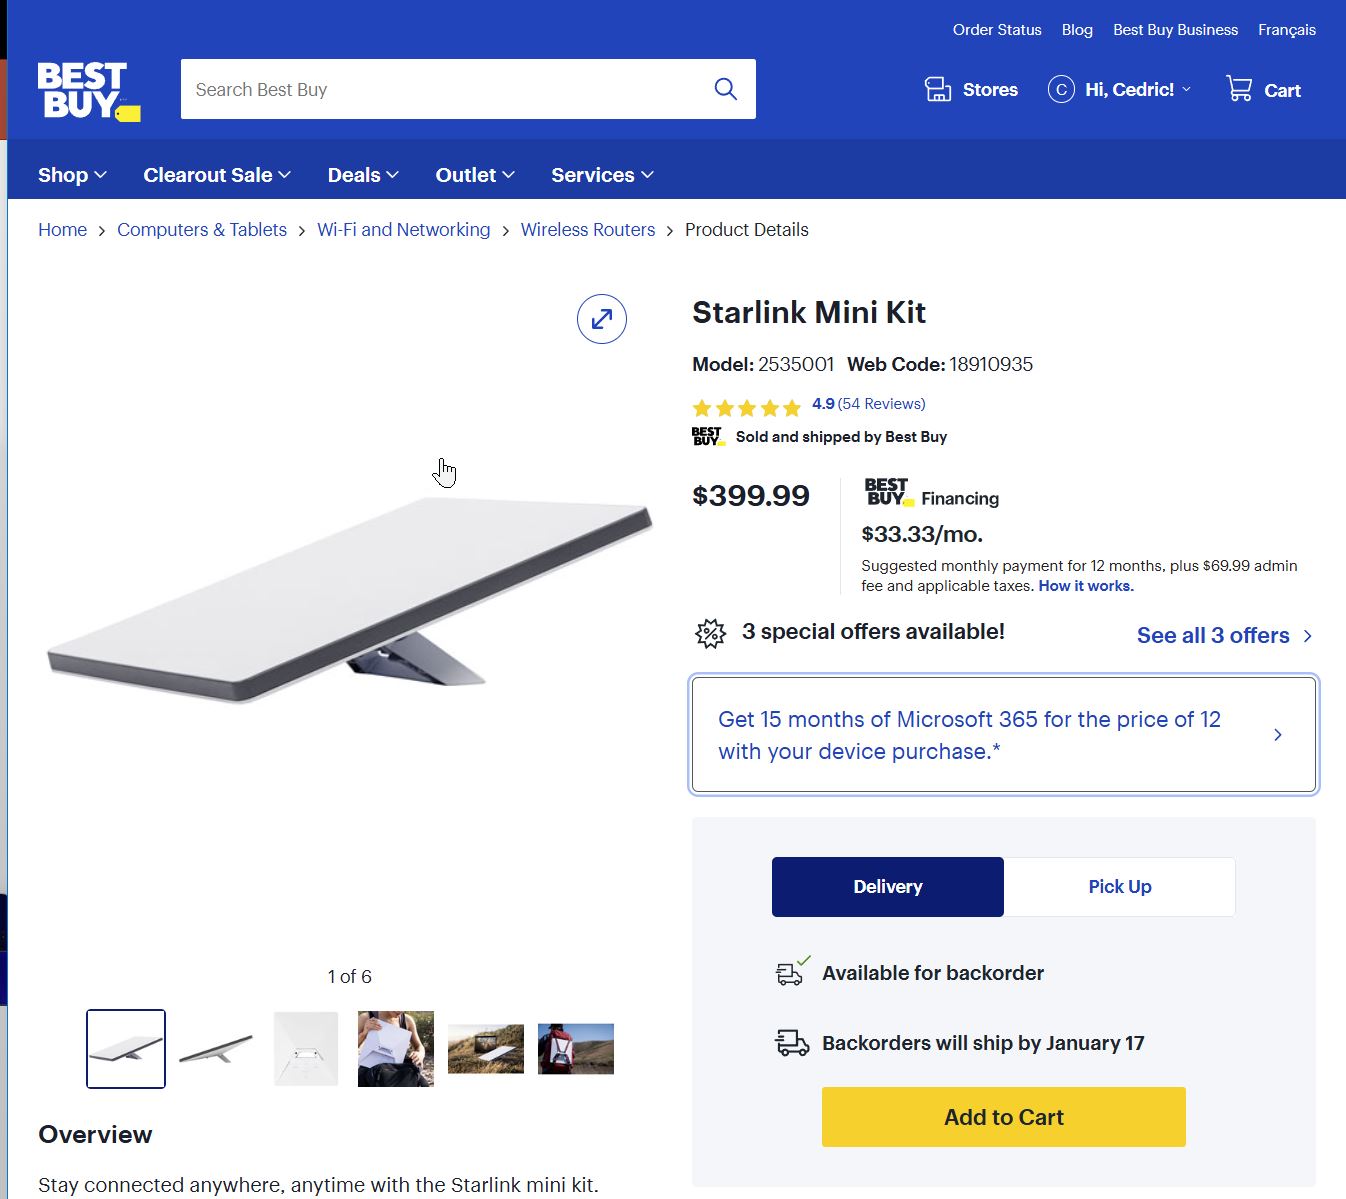Viewport: 1346px width, 1199px height.
Task: Expand the Services dropdown
Action: (x=602, y=175)
